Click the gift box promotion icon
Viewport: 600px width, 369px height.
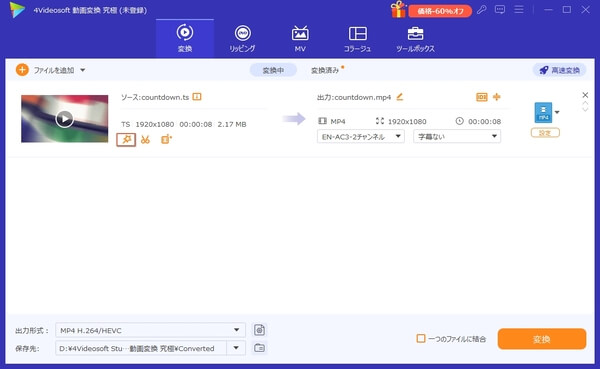coord(398,10)
